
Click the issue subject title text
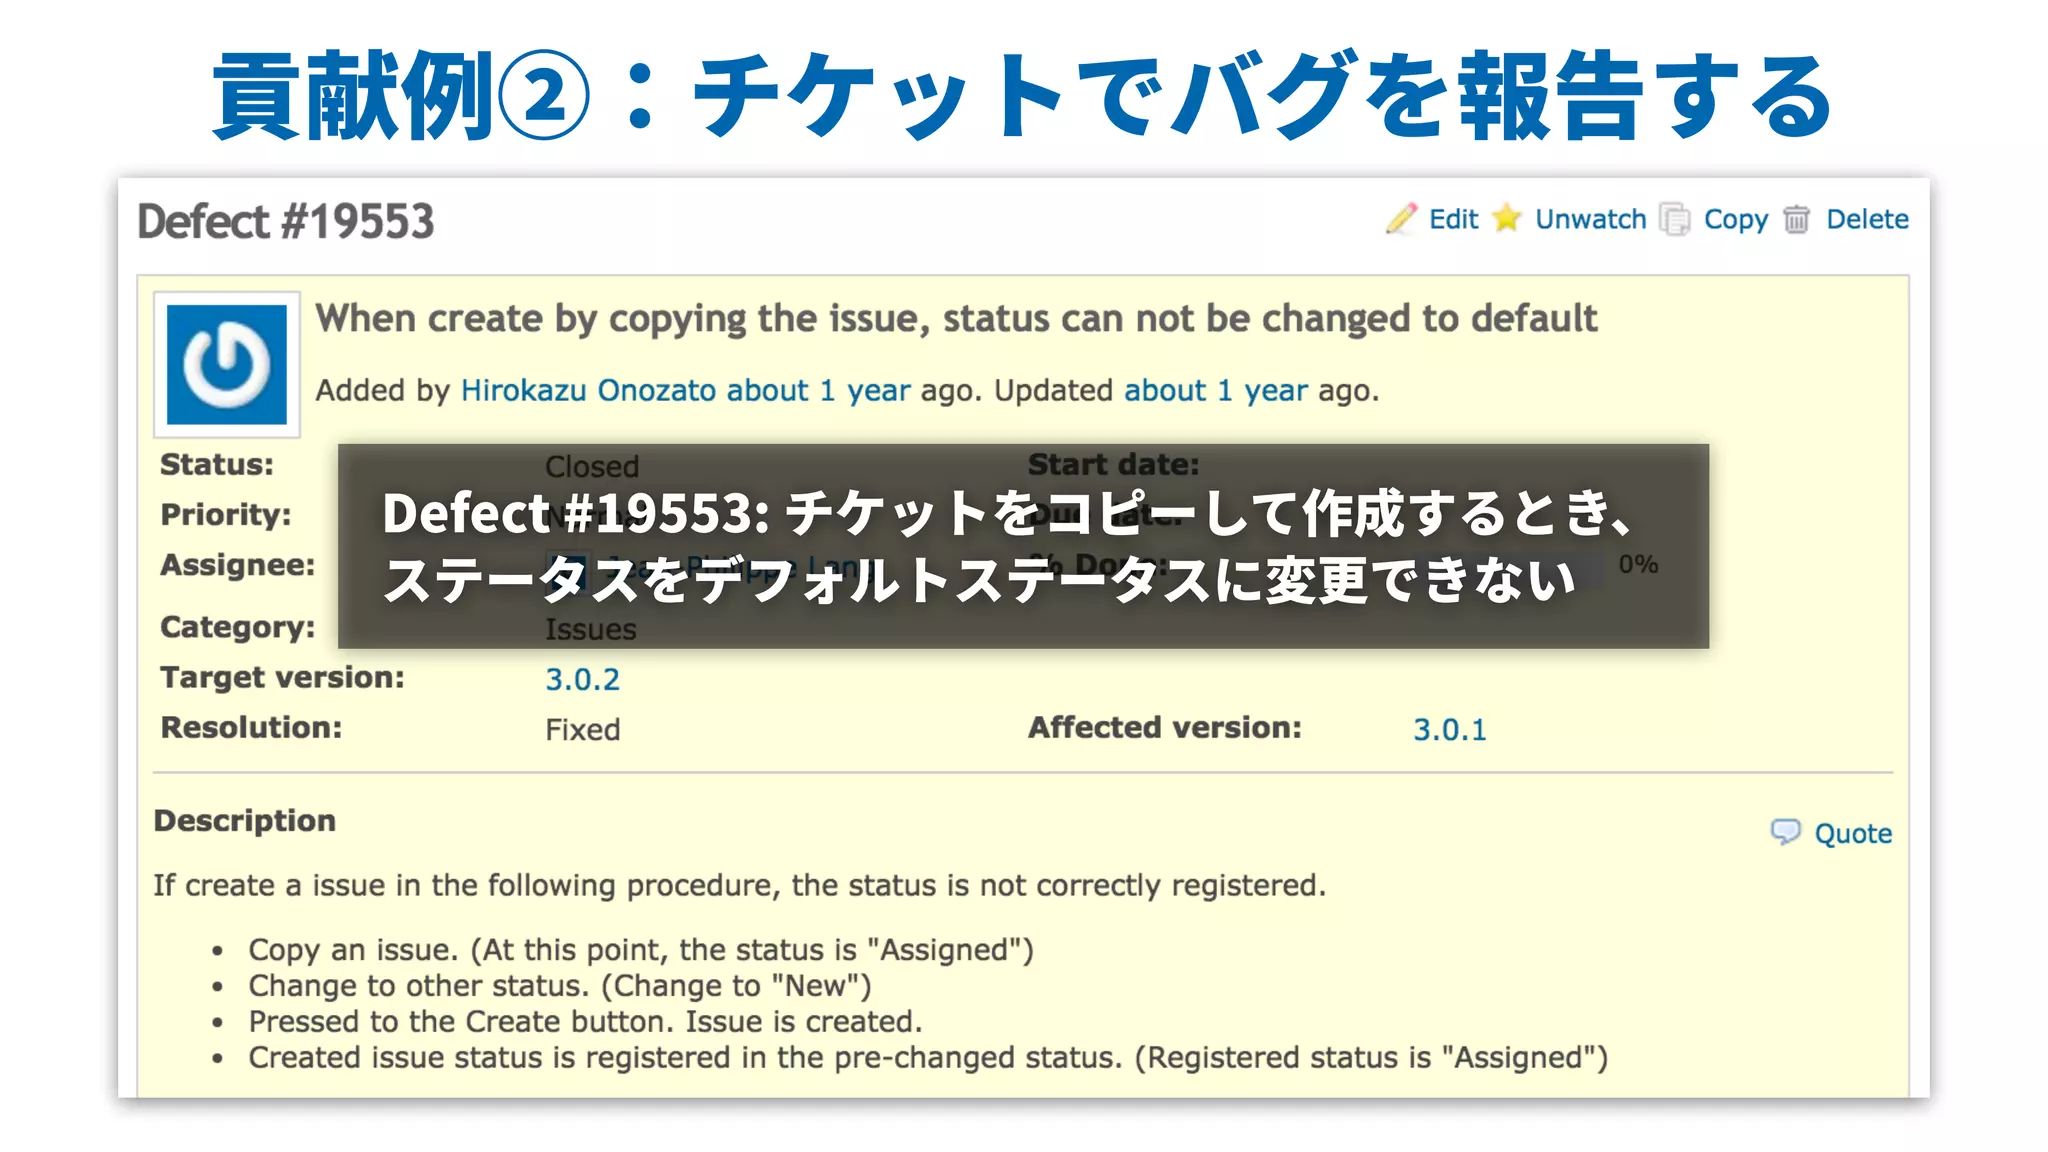pos(955,318)
